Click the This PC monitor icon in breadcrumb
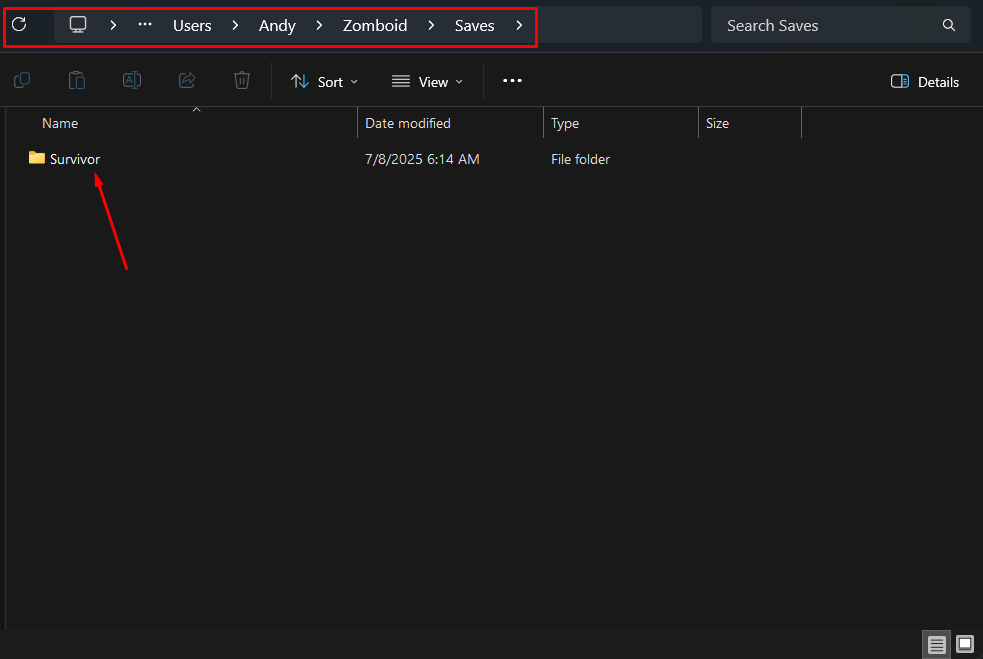Viewport: 983px width, 659px height. coord(78,25)
